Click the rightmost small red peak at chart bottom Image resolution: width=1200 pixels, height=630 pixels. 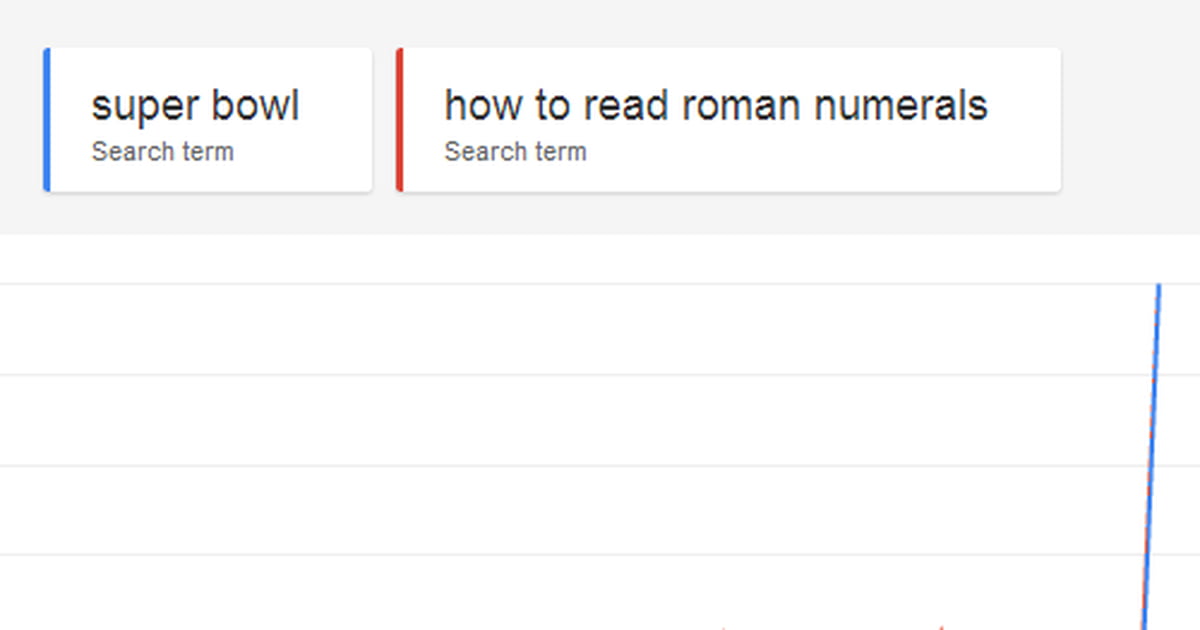[x=941, y=627]
